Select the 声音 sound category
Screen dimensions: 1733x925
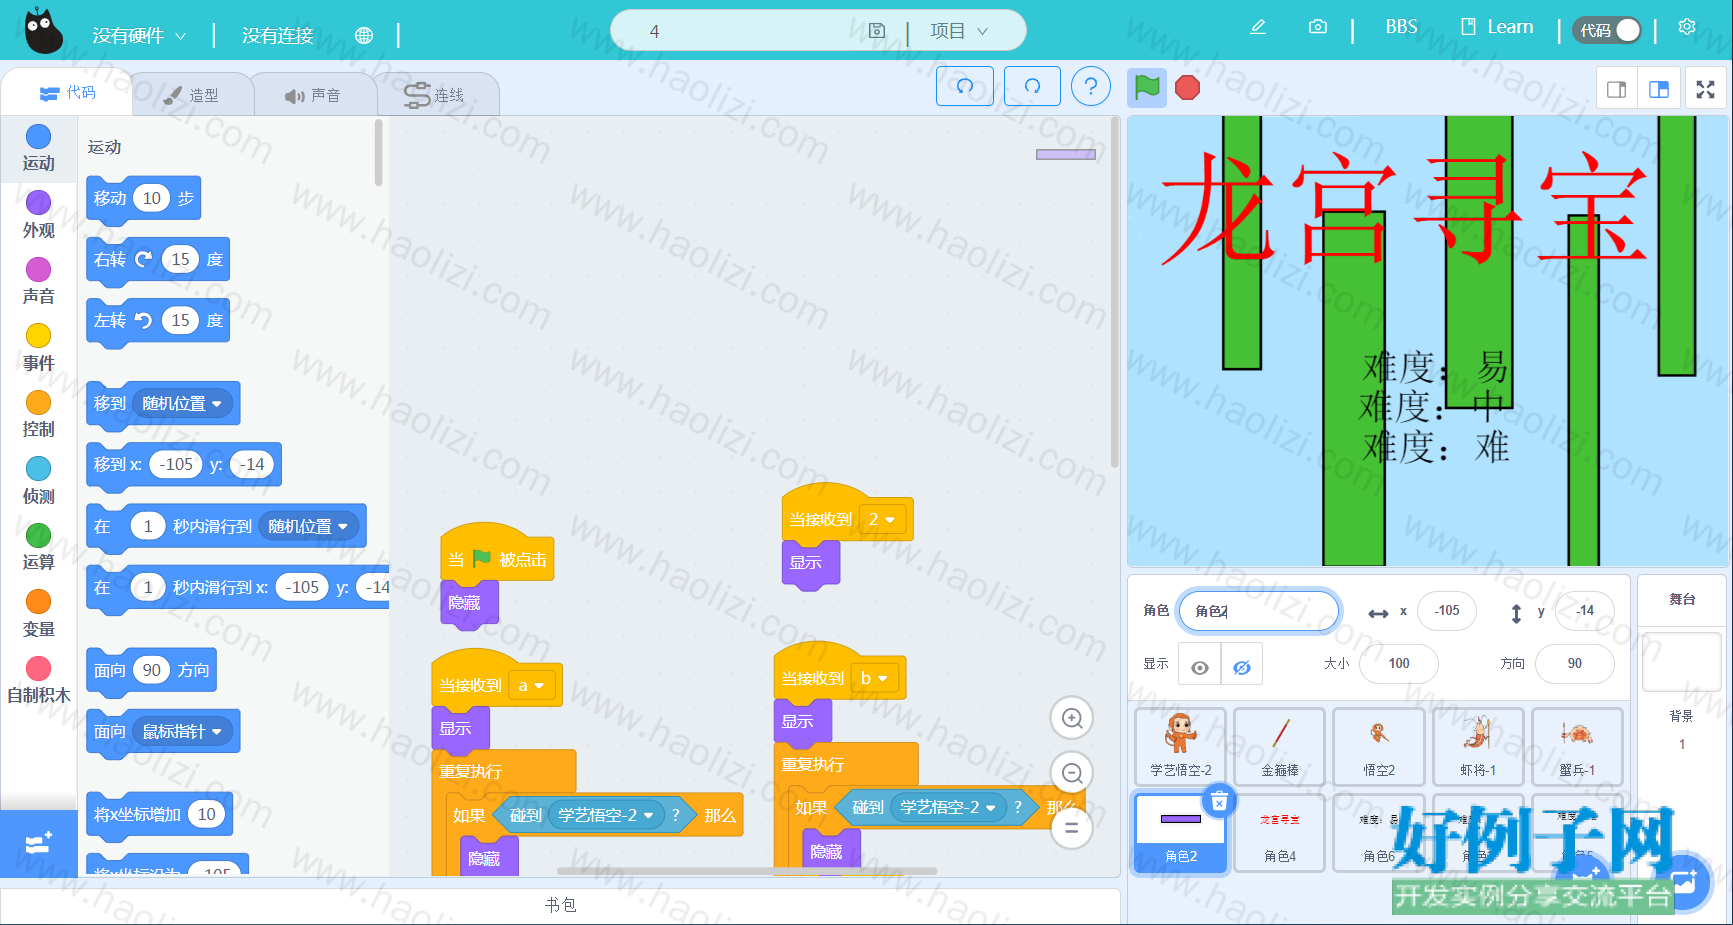point(38,281)
